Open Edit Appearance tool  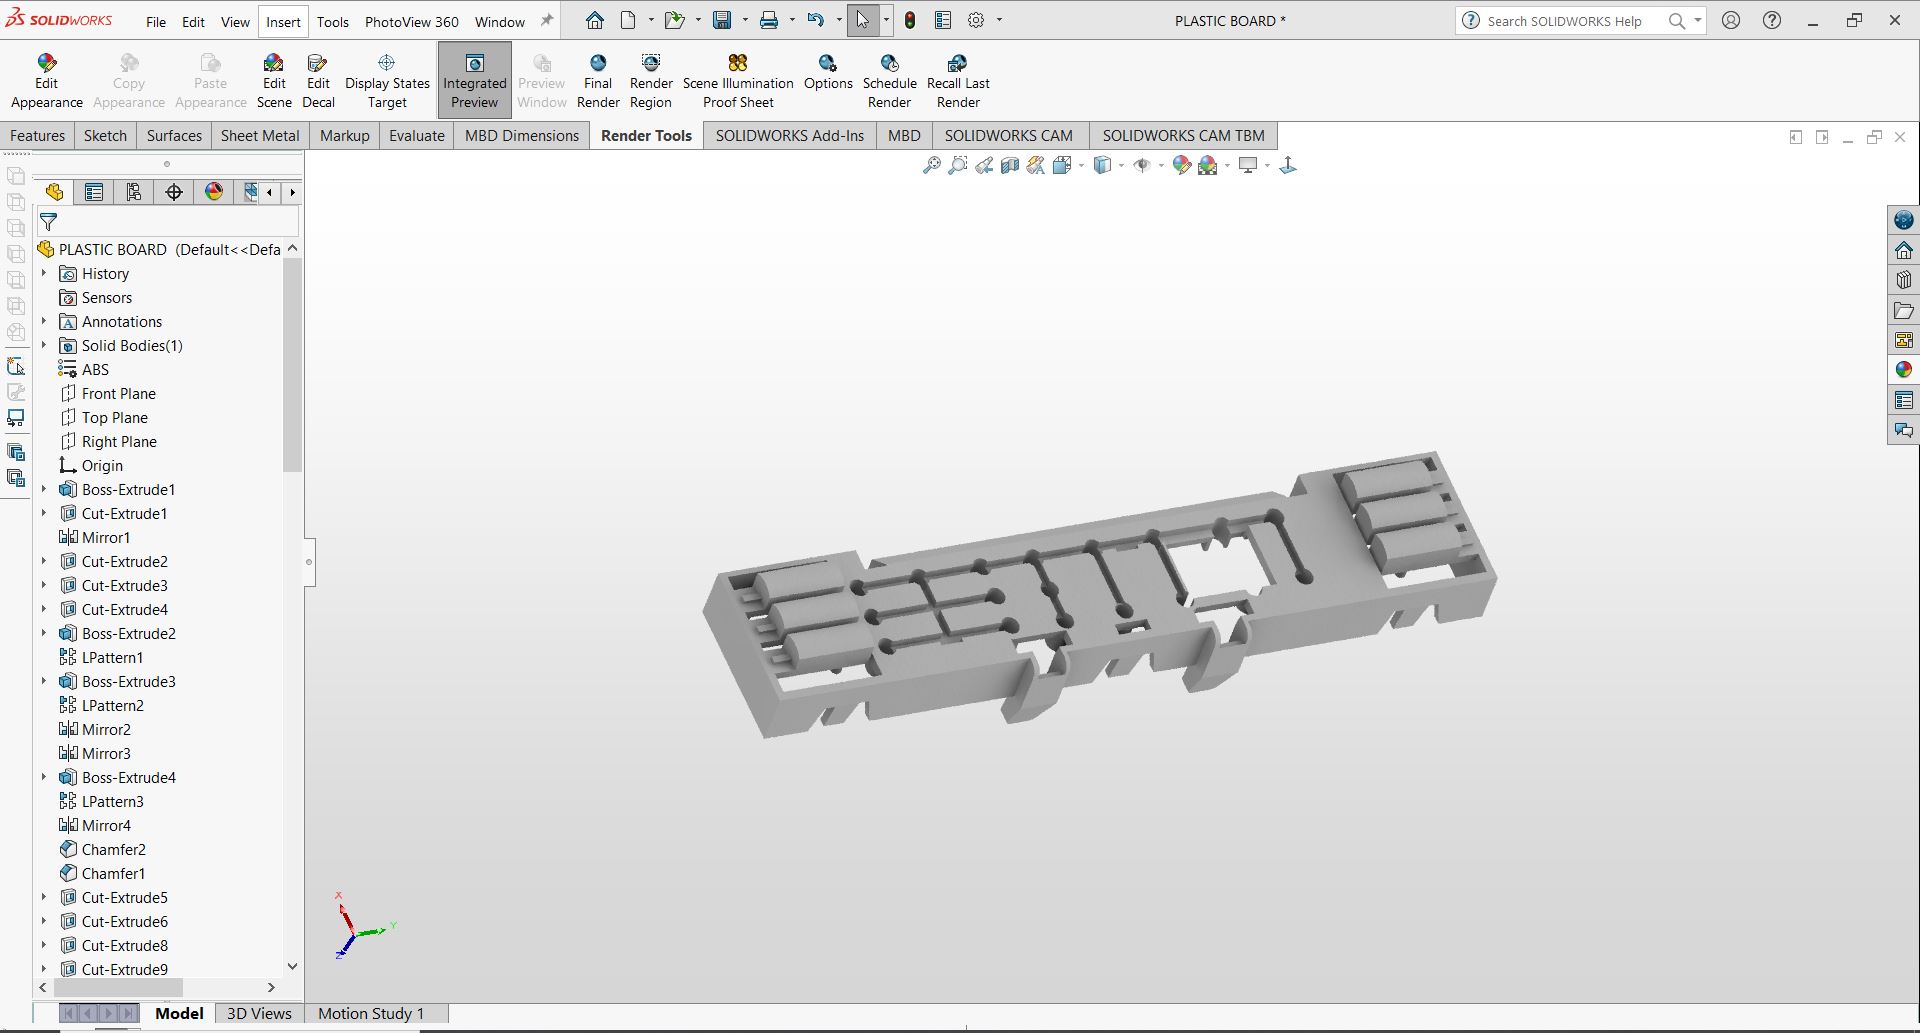46,81
